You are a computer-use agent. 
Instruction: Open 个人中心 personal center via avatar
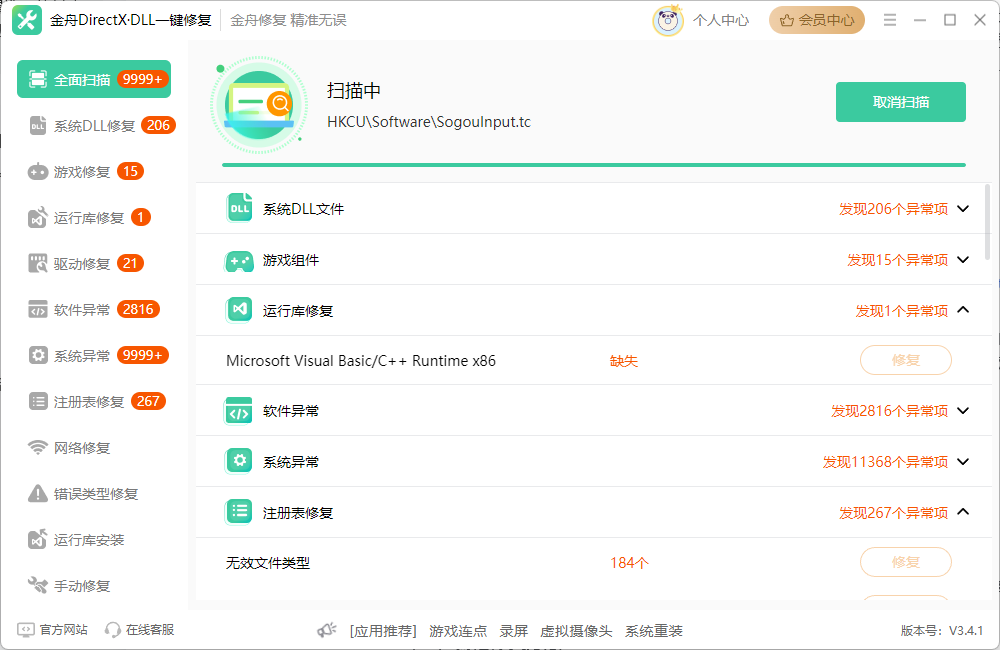click(x=667, y=19)
